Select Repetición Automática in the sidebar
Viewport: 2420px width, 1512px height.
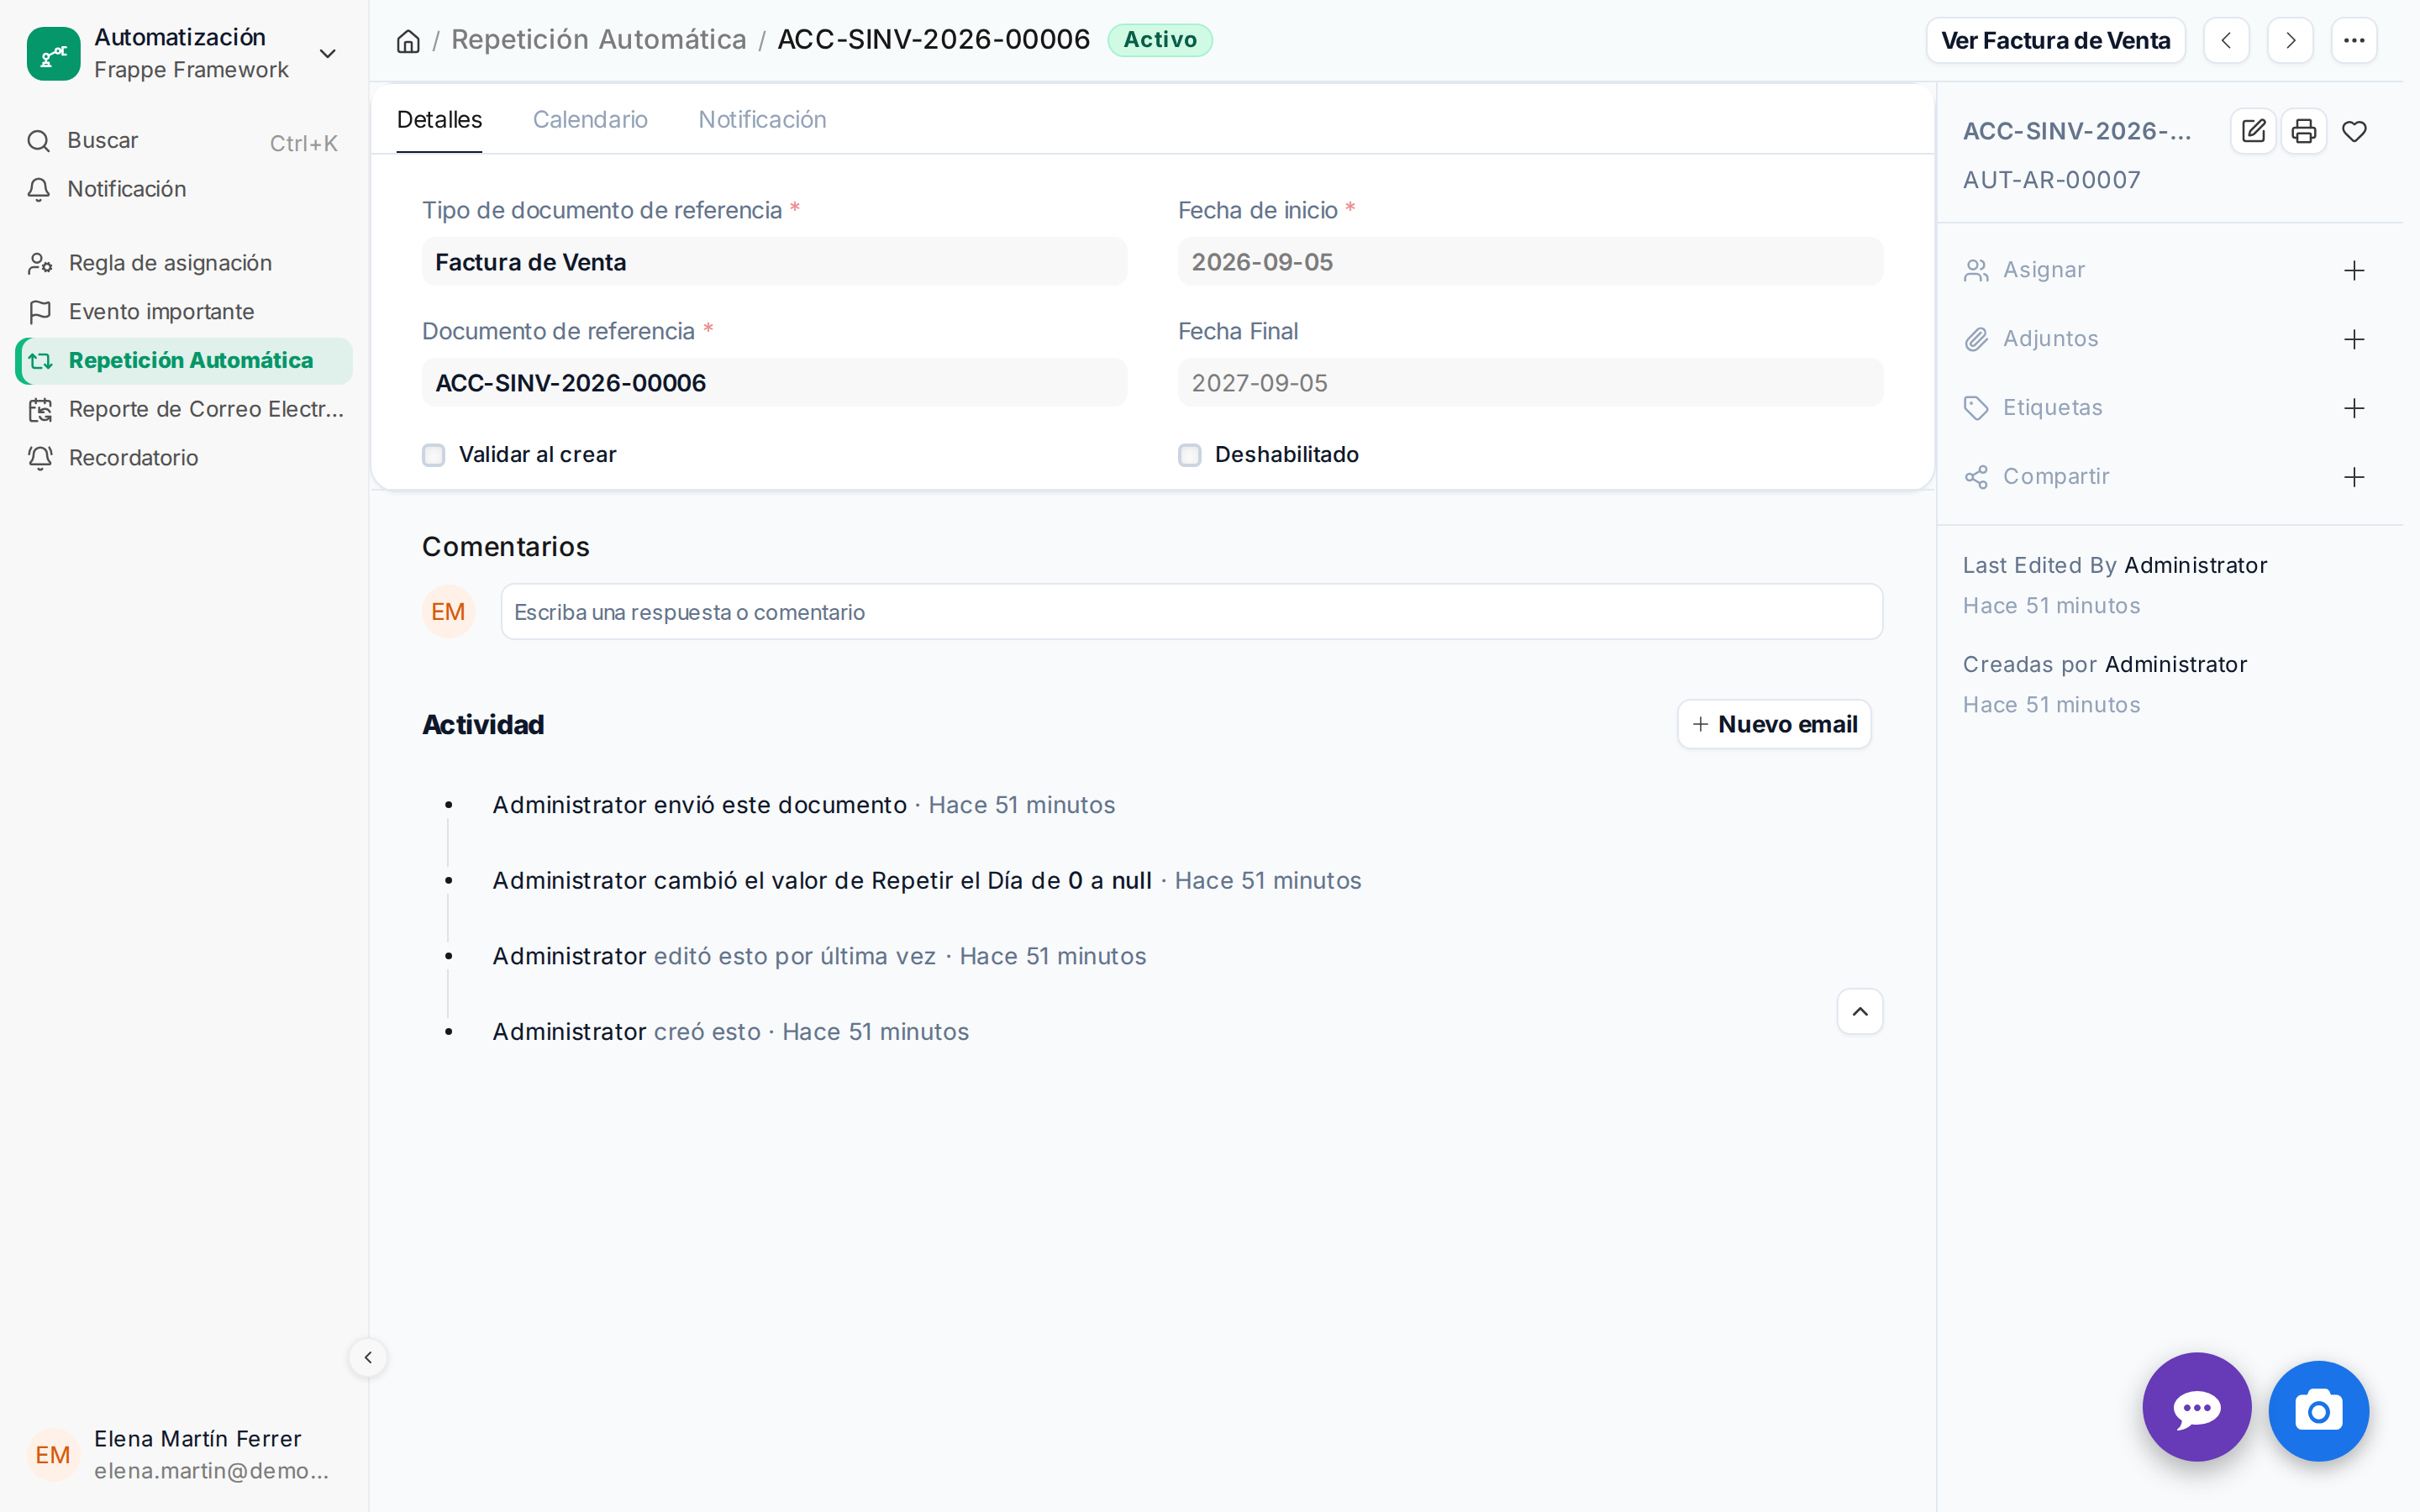[184, 360]
